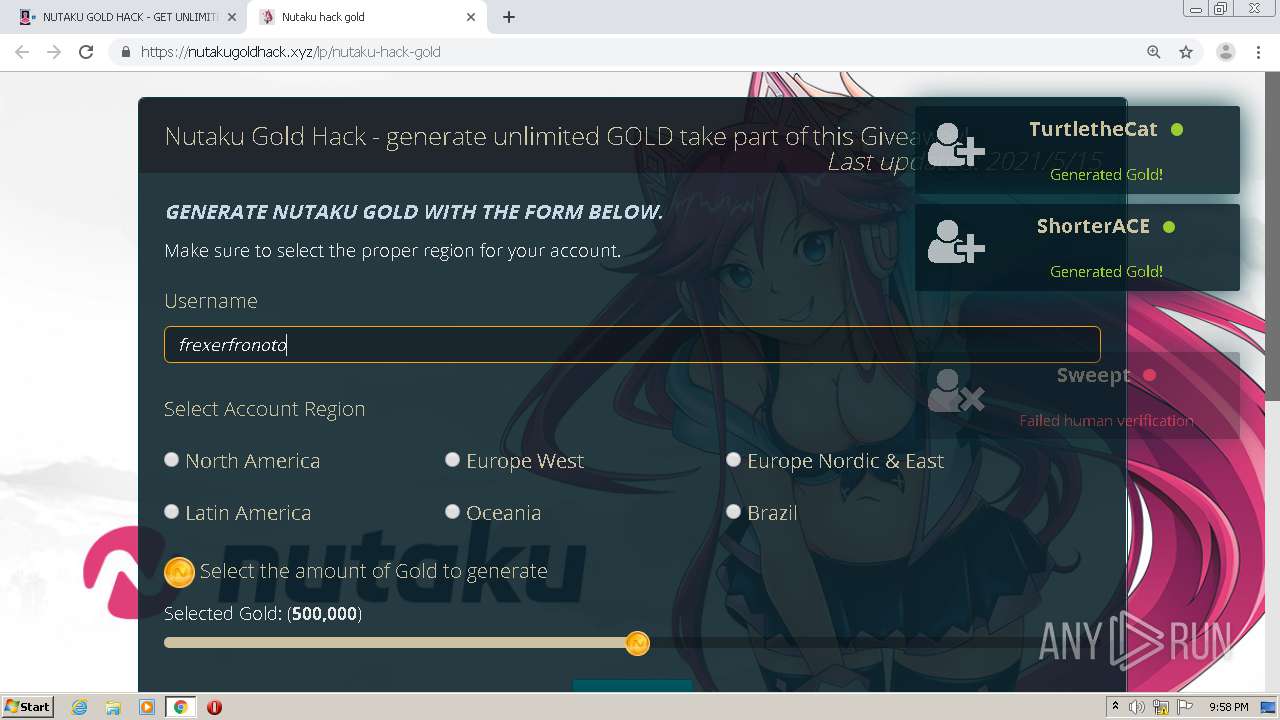This screenshot has height=720, width=1280.
Task: Click the ShorterACE add-user icon
Action: pyautogui.click(x=956, y=242)
